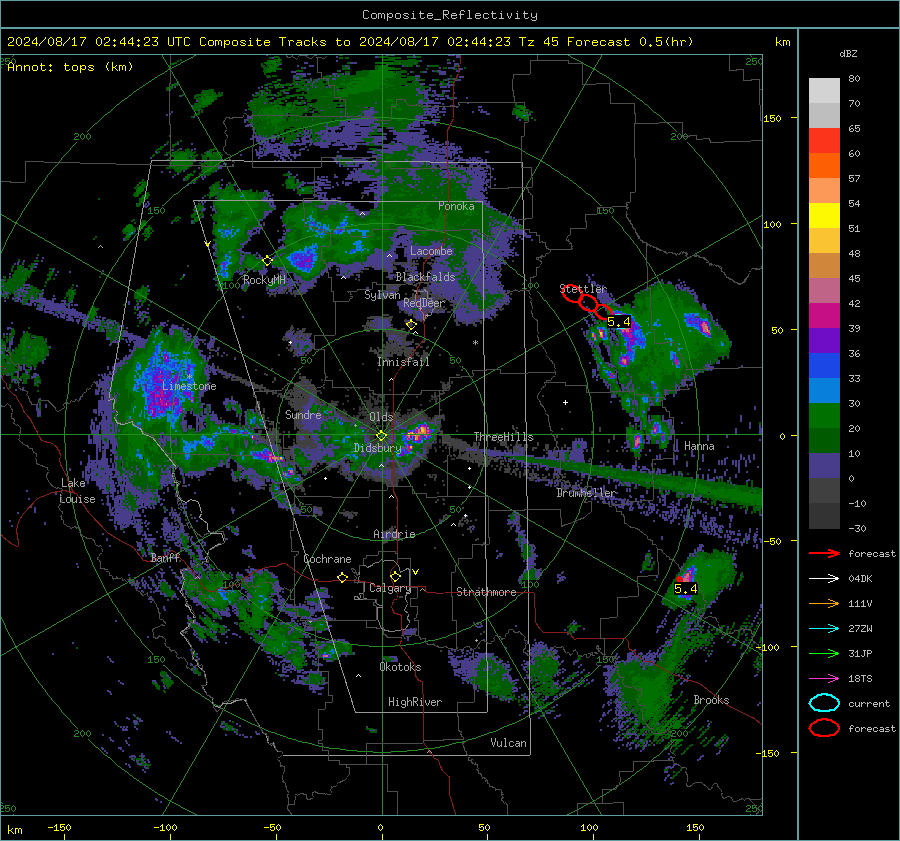Click the light grey top swatch beside 80
This screenshot has height=841, width=900.
point(824,91)
